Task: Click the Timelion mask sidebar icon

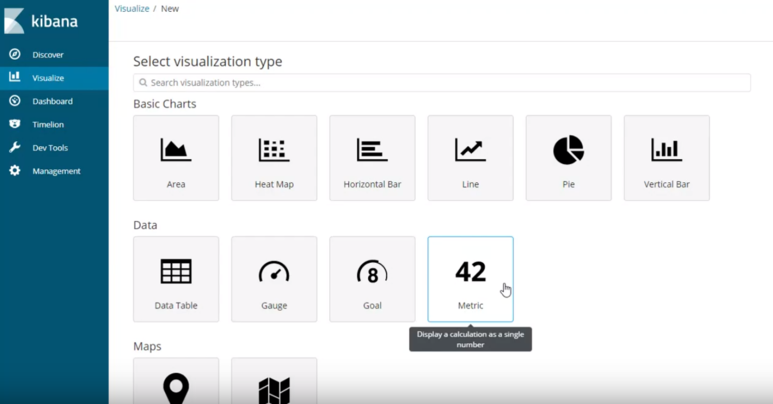Action: [15, 124]
